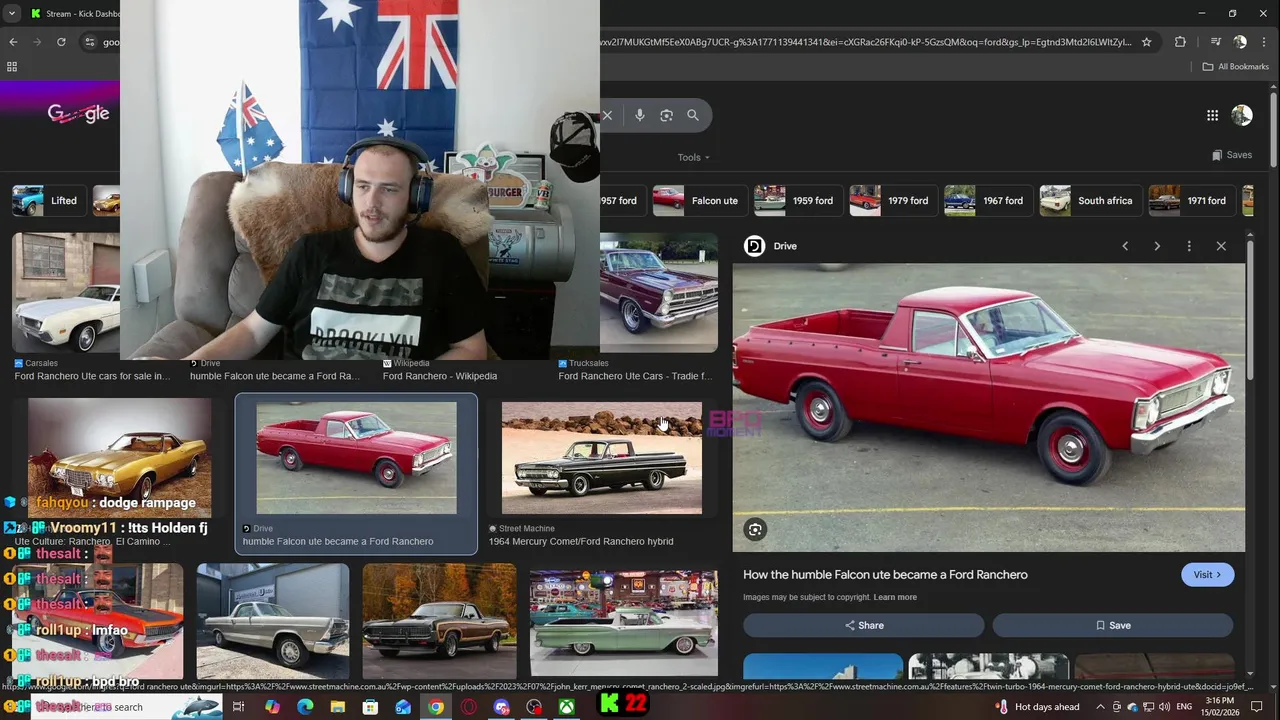1280x720 pixels.
Task: Open the 1964 Mercury Comet hybrid thumbnail
Action: click(601, 458)
